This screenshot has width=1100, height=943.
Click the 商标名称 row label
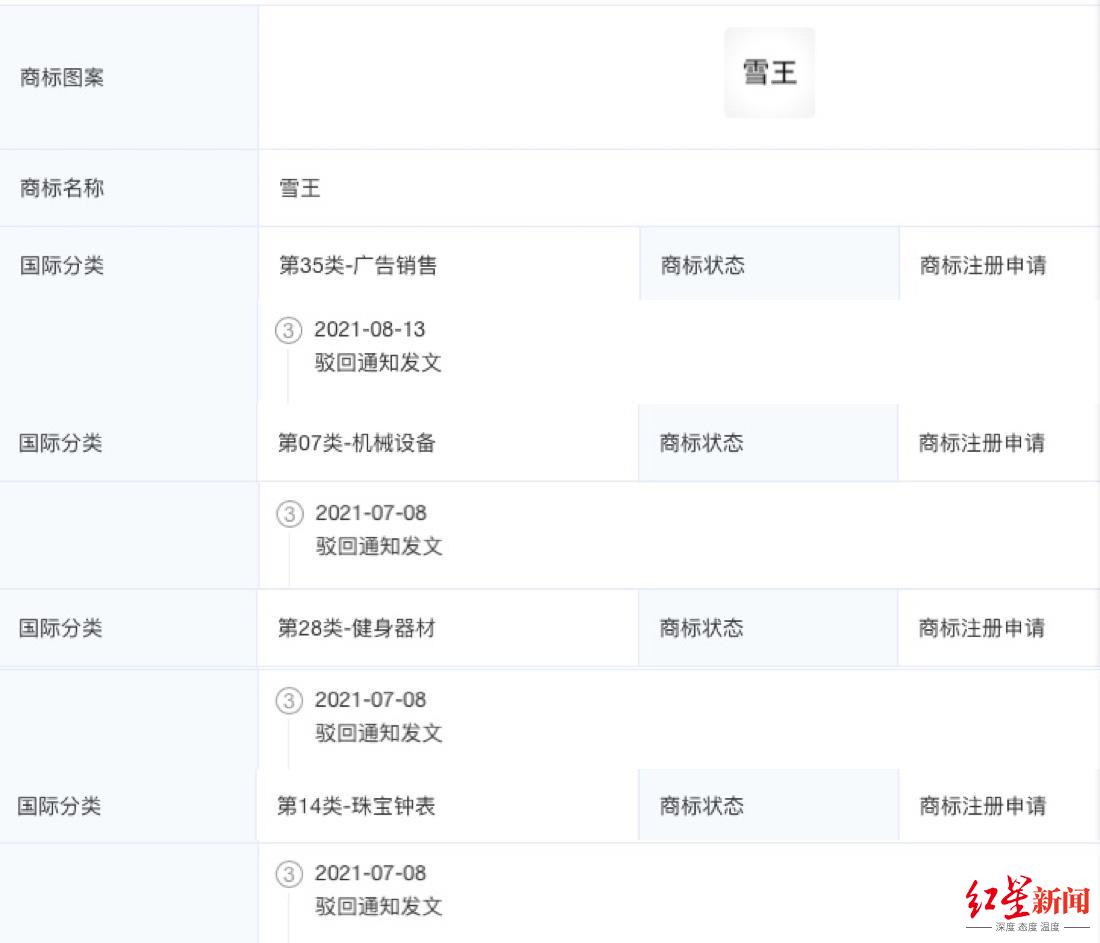(62, 188)
